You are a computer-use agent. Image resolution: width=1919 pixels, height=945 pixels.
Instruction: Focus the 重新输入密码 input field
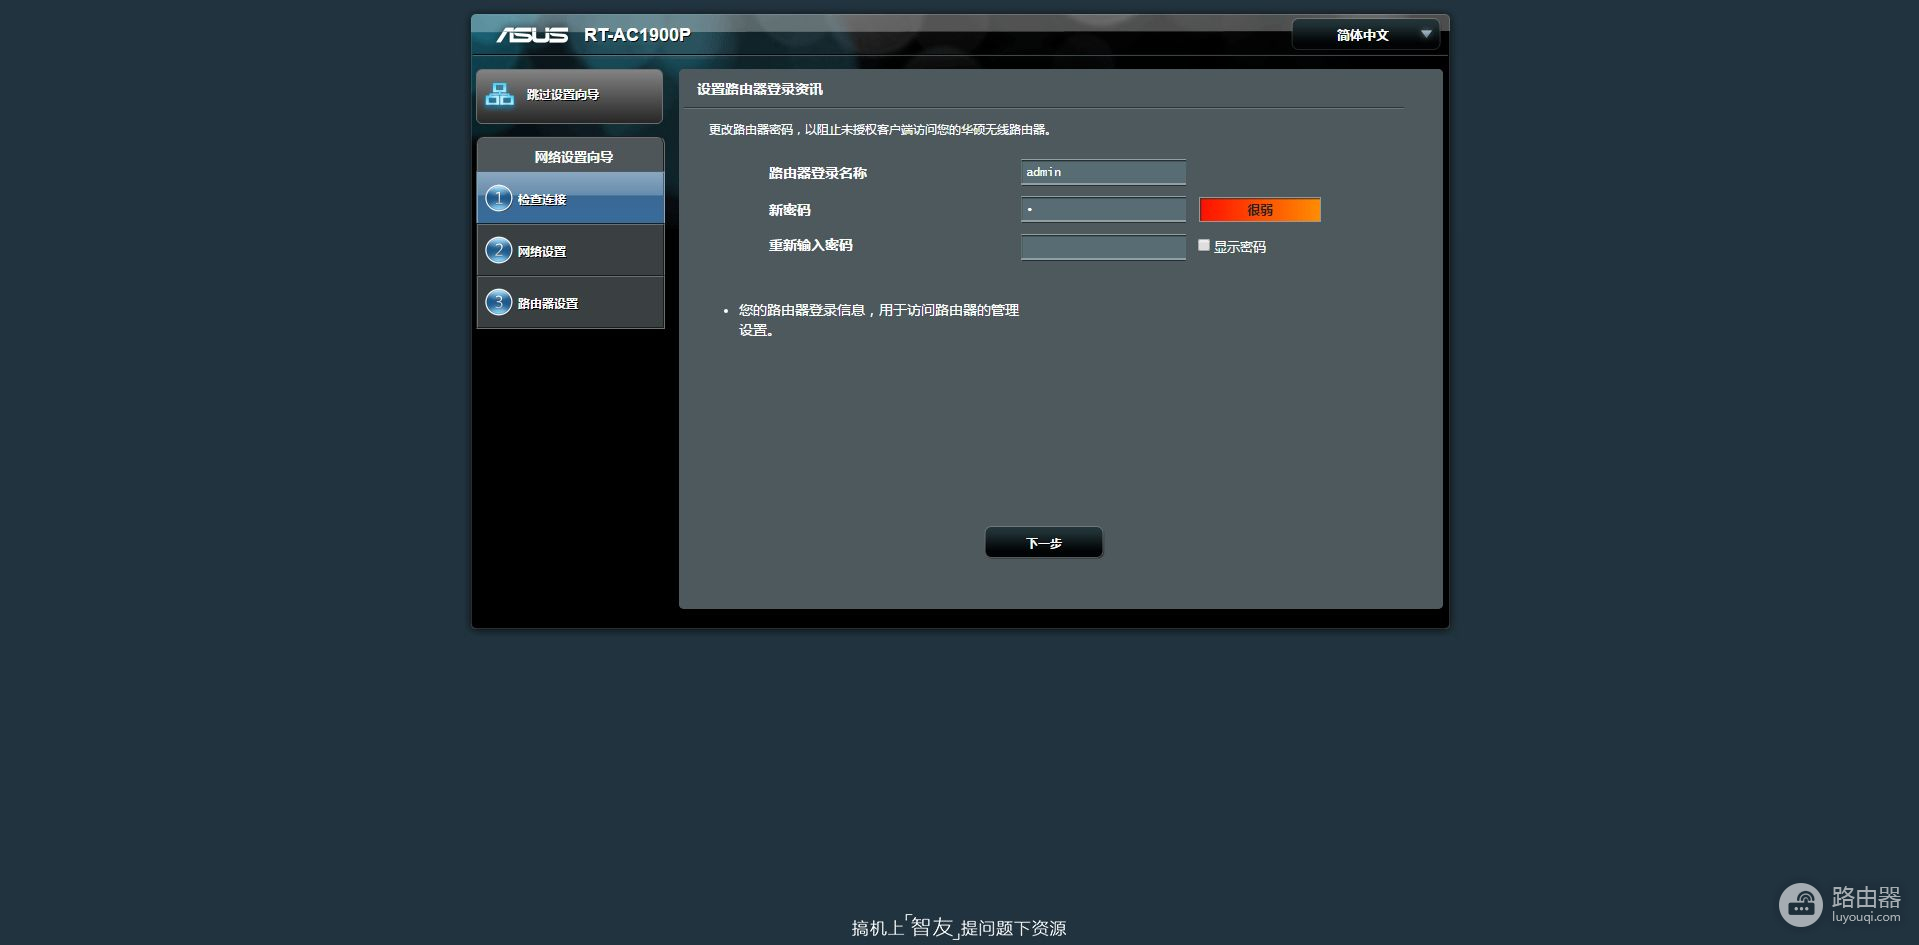click(1103, 247)
